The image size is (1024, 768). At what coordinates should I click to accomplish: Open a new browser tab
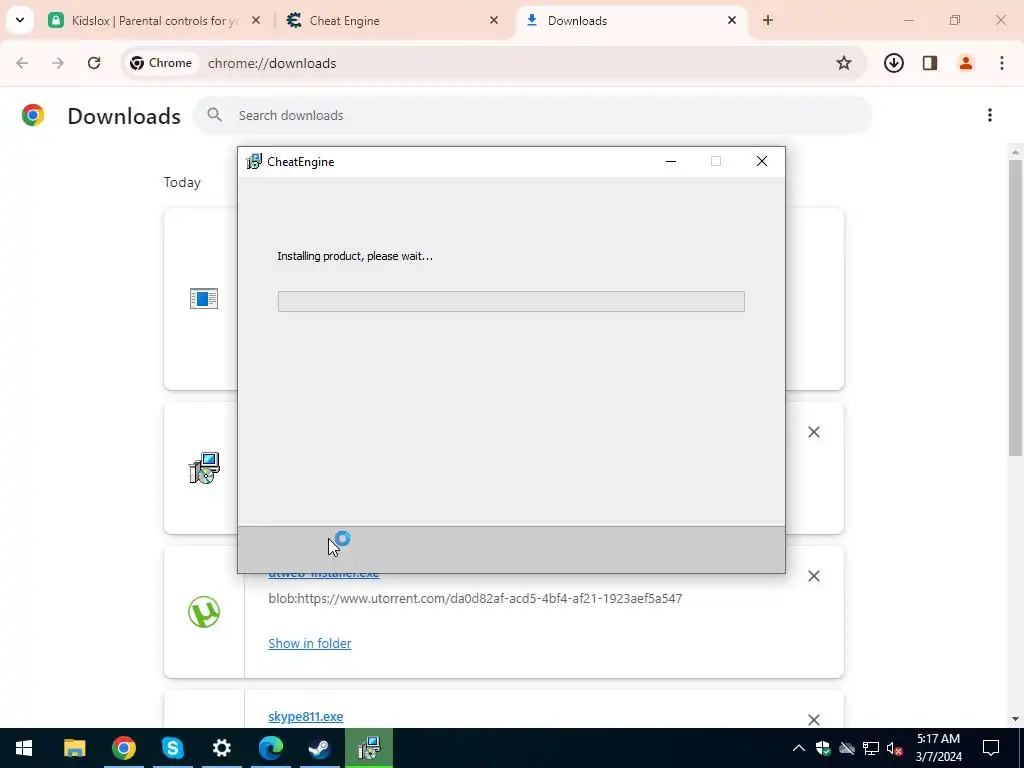(x=768, y=20)
